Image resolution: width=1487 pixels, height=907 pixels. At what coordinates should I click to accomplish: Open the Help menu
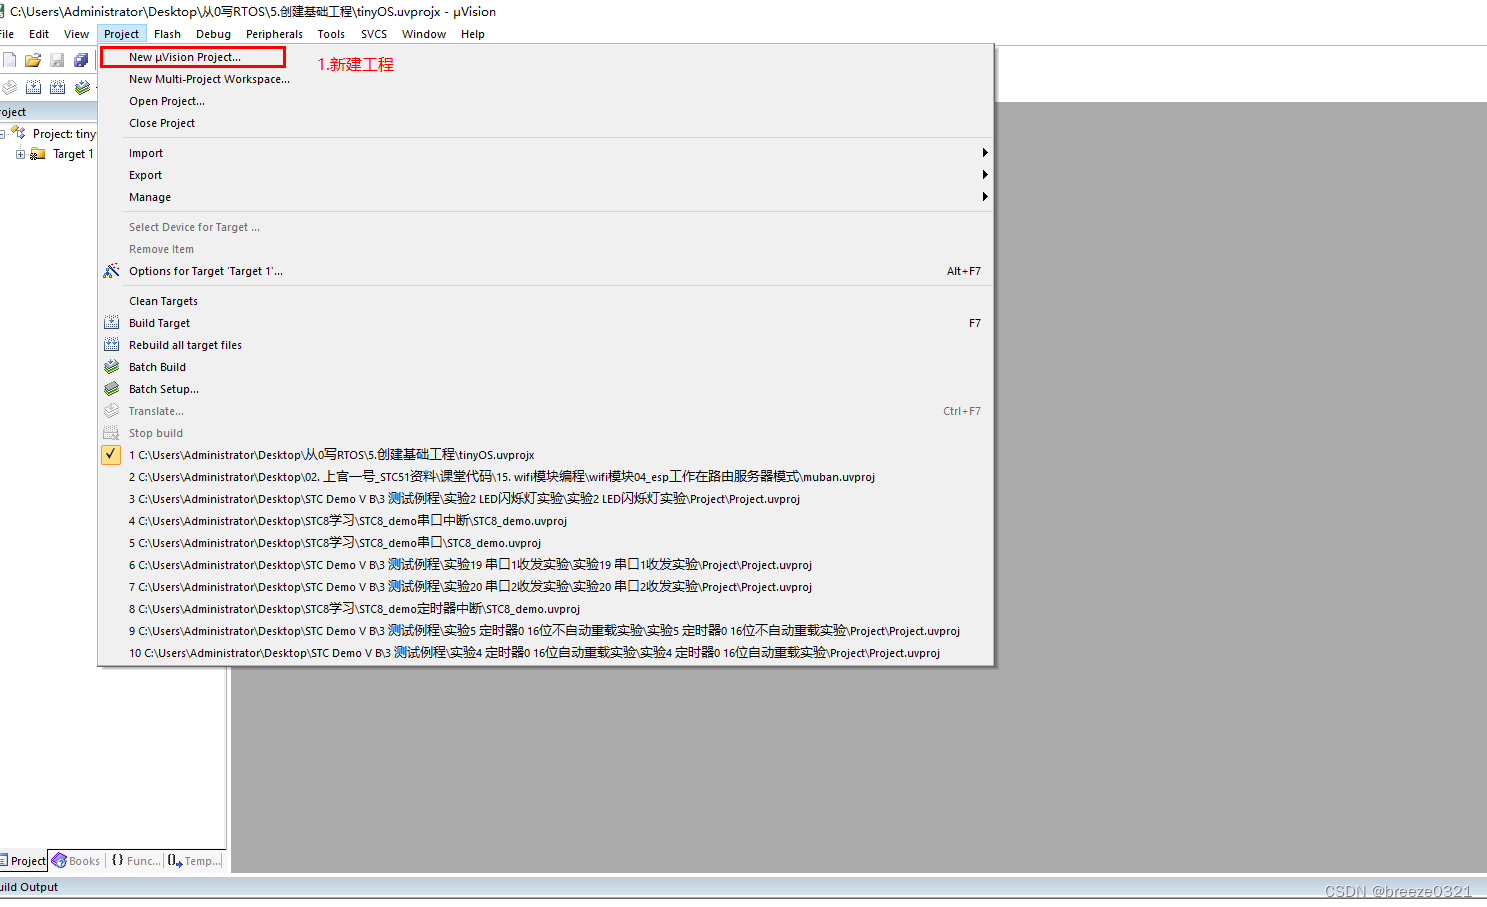tap(473, 34)
